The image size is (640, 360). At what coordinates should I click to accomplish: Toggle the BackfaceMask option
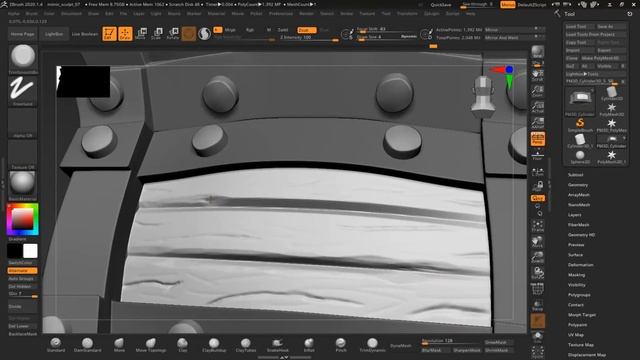pos(22,334)
